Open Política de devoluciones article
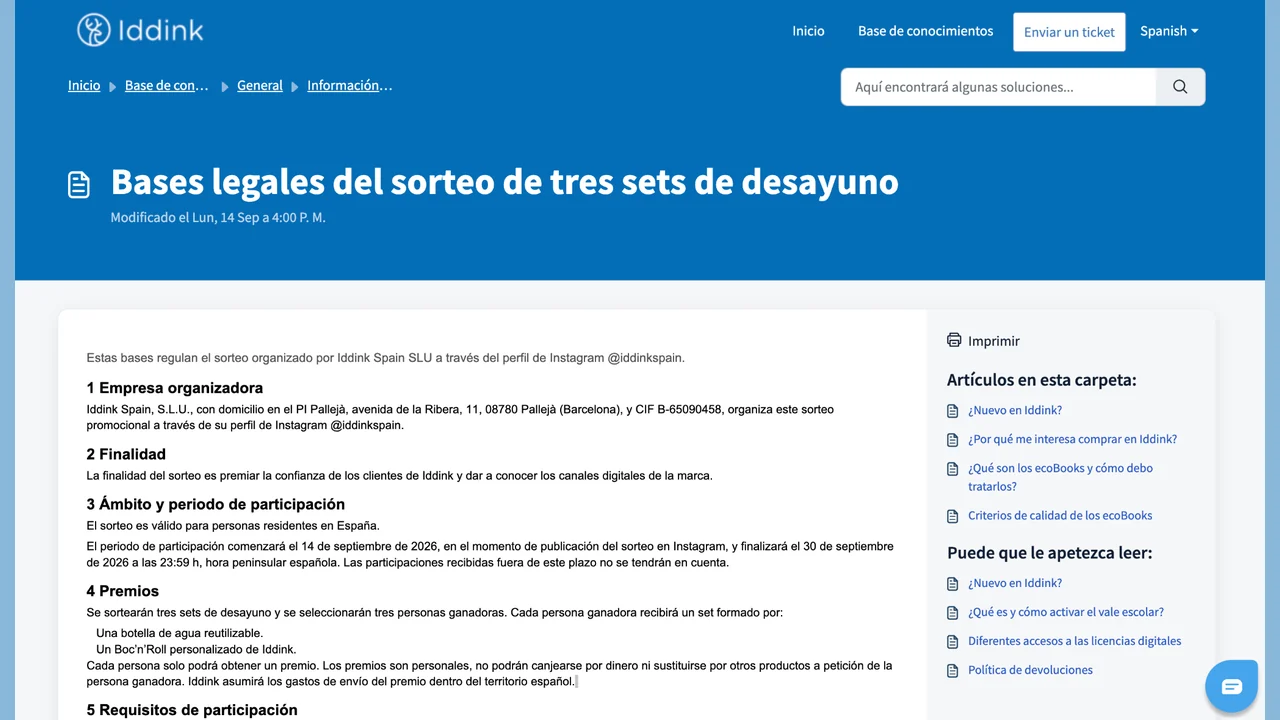The width and height of the screenshot is (1280, 720). pyautogui.click(x=1030, y=670)
